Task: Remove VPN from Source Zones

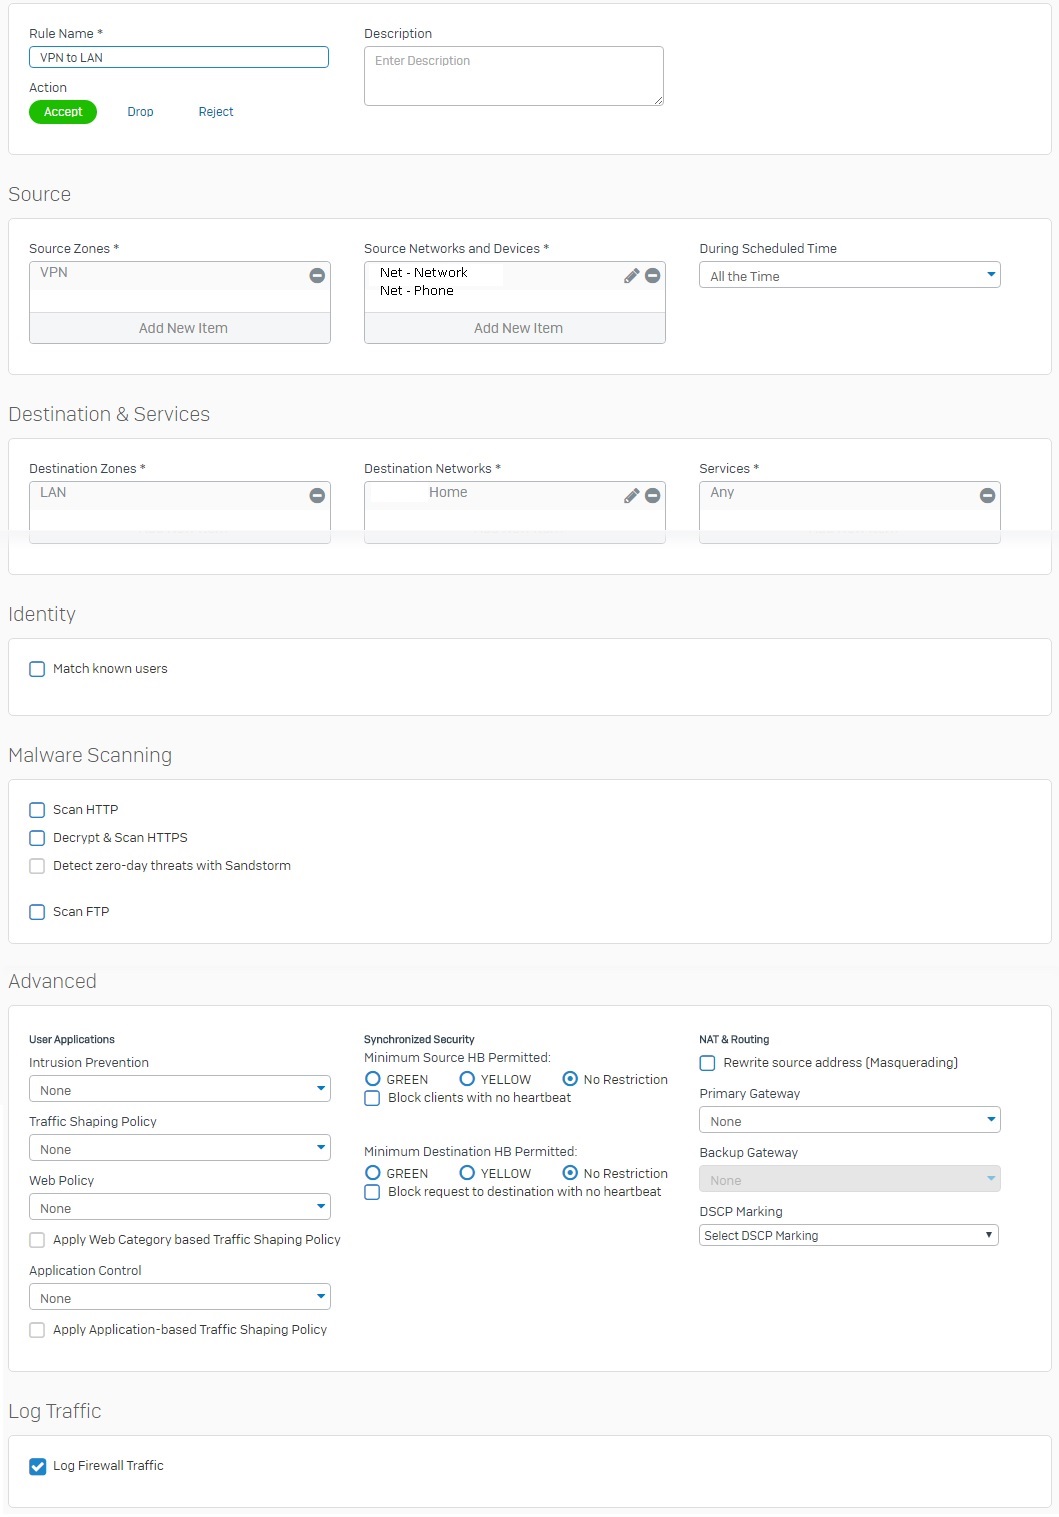Action: pos(317,275)
